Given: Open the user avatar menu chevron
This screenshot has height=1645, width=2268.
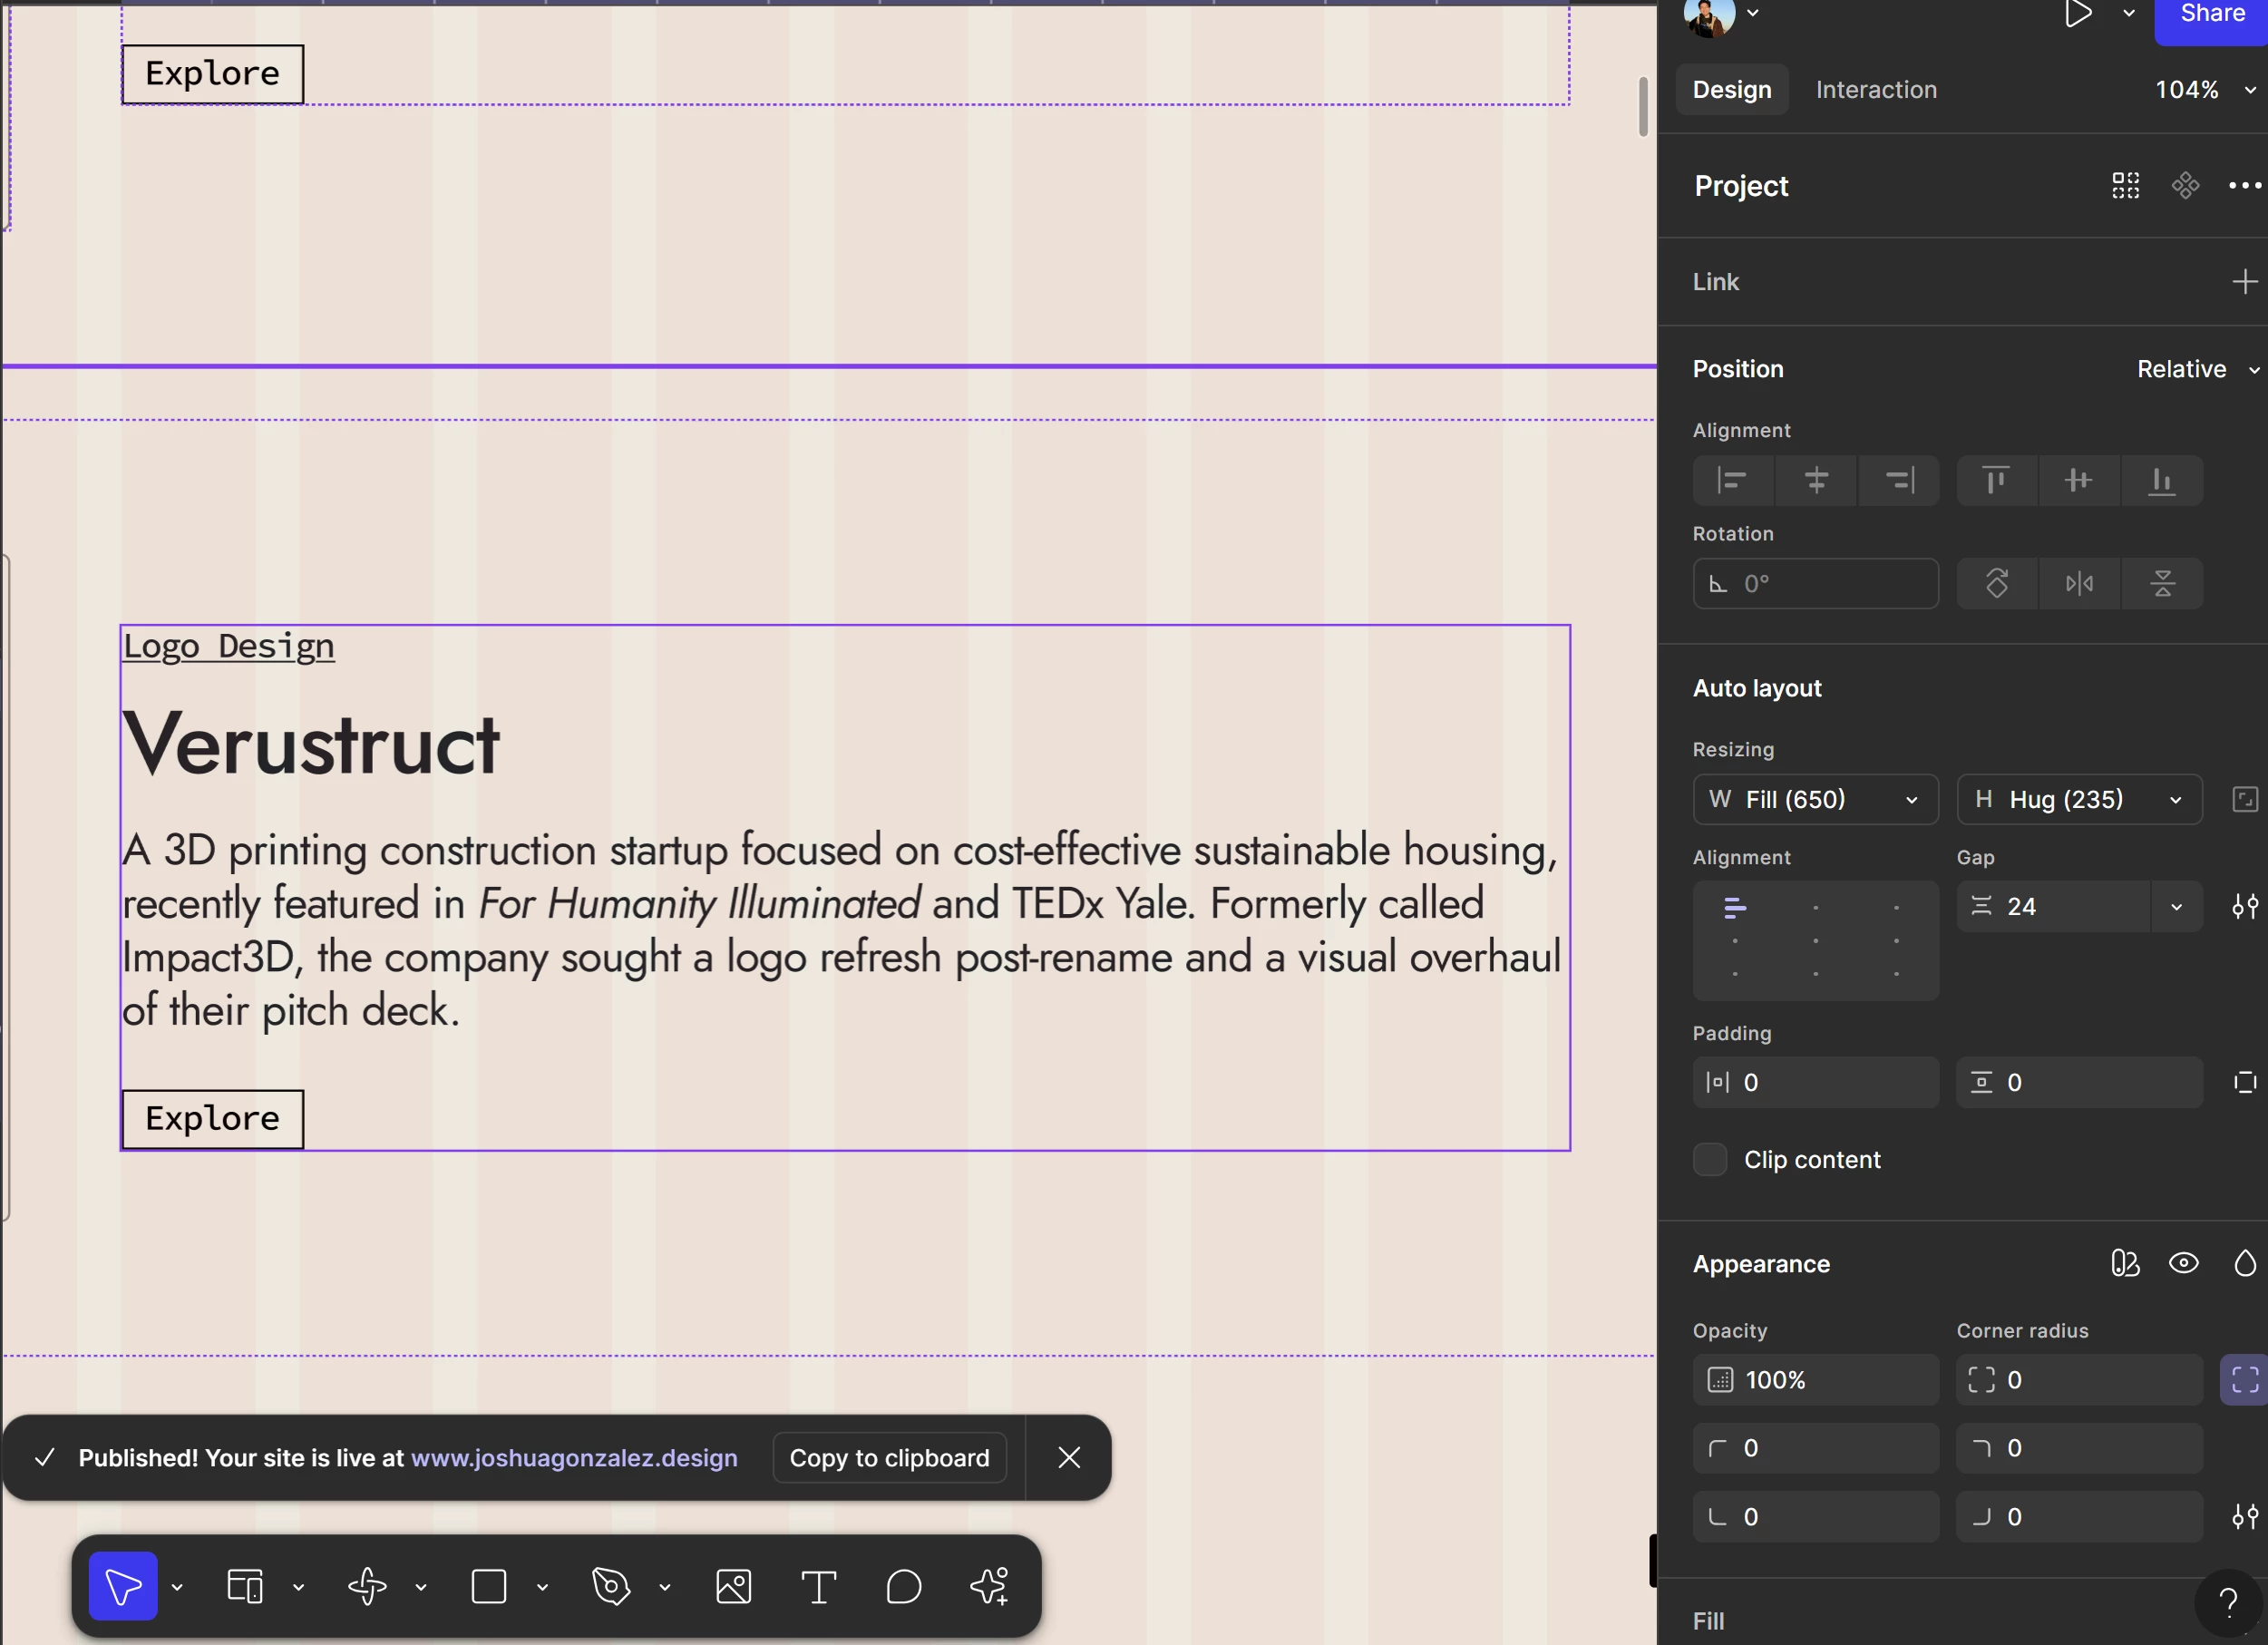Looking at the screenshot, I should (1753, 13).
